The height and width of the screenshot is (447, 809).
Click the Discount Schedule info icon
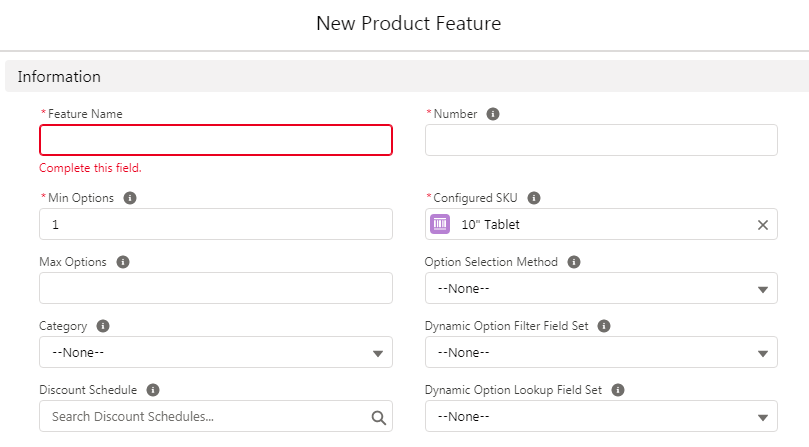[153, 390]
